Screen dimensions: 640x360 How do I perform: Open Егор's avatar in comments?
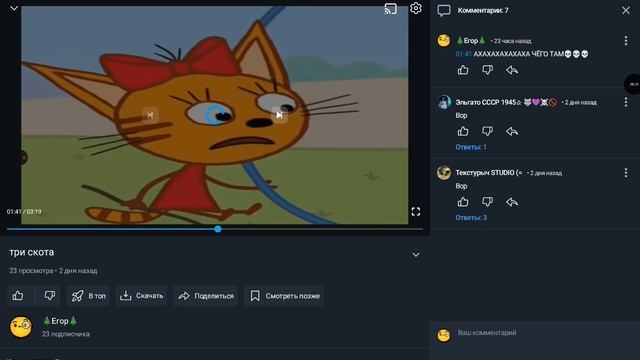tap(444, 40)
